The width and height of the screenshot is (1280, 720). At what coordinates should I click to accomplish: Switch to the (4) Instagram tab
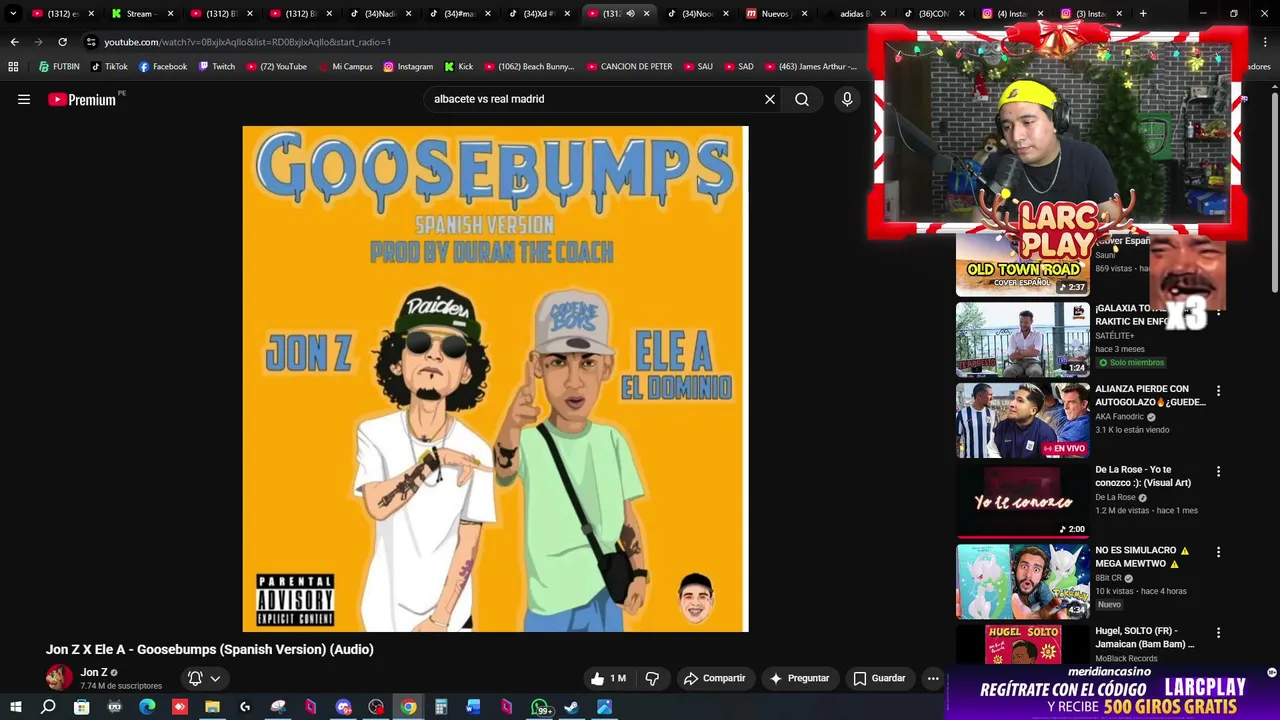pyautogui.click(x=1012, y=14)
